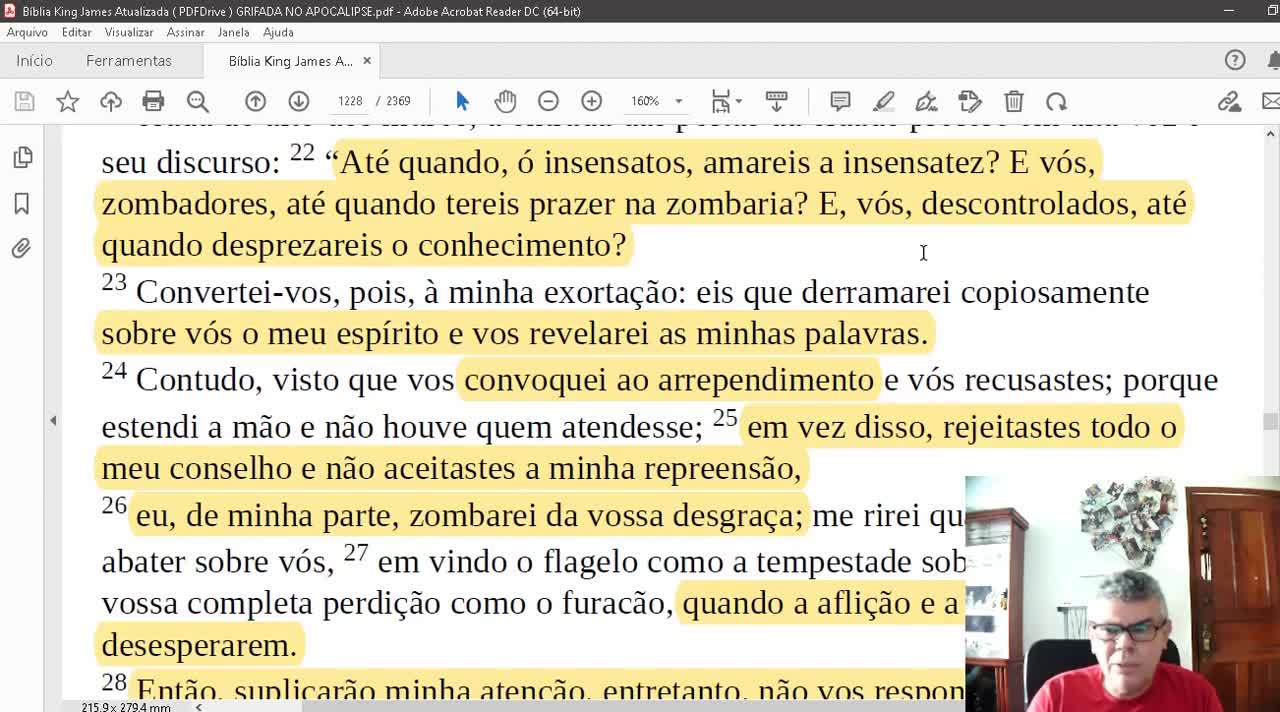The image size is (1280, 712).
Task: Add a comment note with speech bubble icon
Action: coord(840,101)
